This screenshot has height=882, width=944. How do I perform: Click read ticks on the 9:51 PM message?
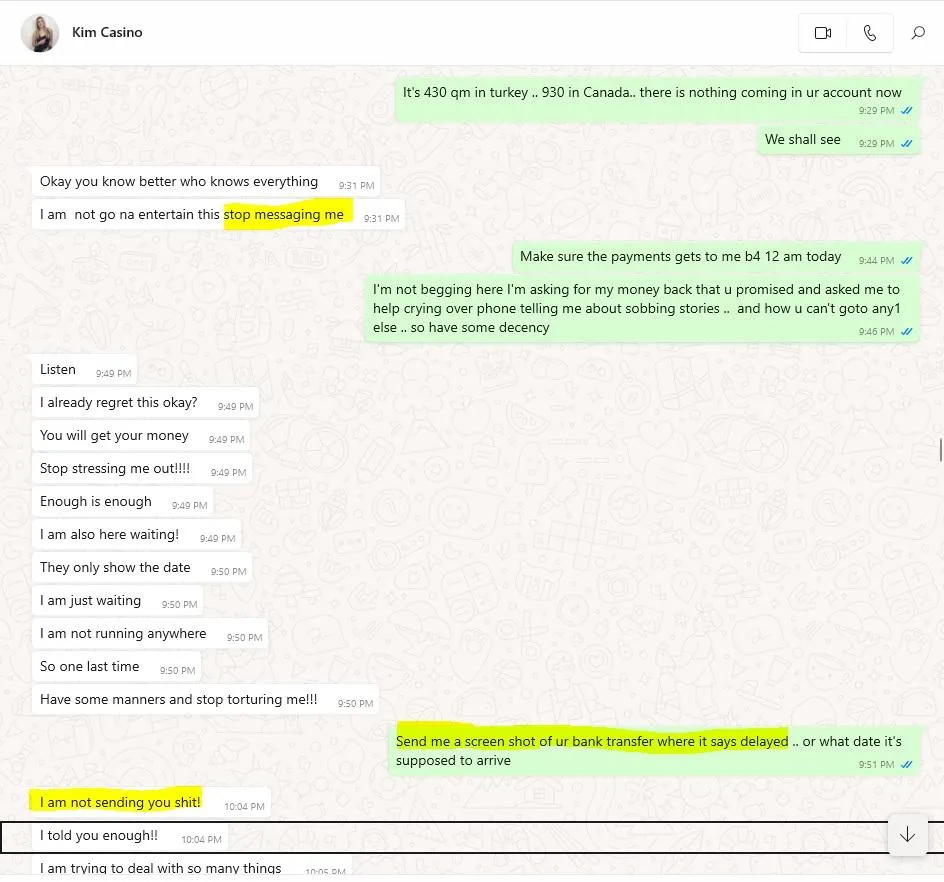tap(907, 765)
